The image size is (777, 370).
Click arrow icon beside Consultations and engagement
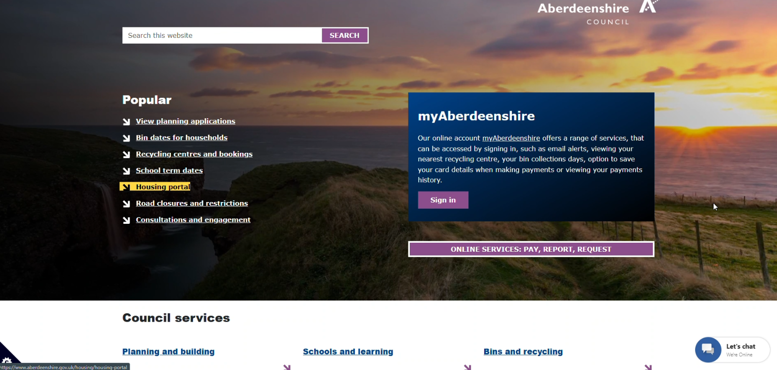(126, 220)
